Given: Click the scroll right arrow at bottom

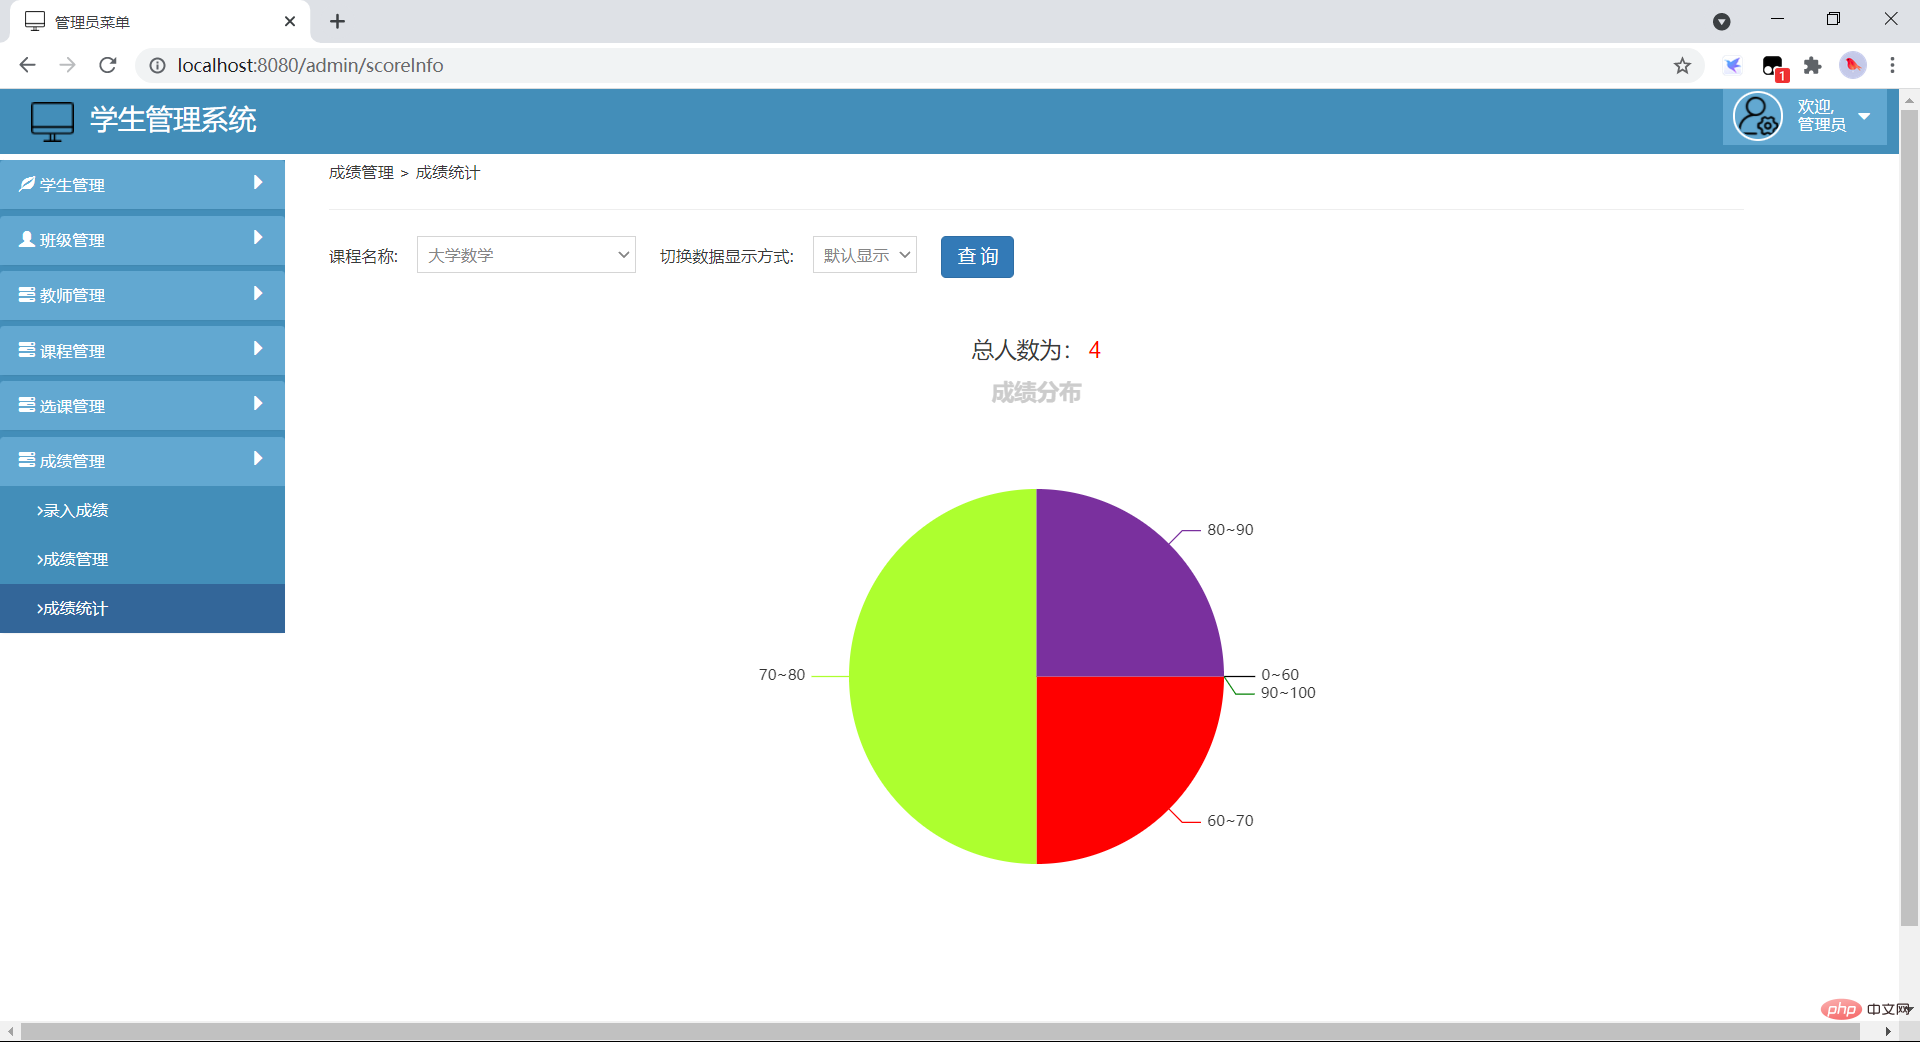Looking at the screenshot, I should point(1888,1031).
